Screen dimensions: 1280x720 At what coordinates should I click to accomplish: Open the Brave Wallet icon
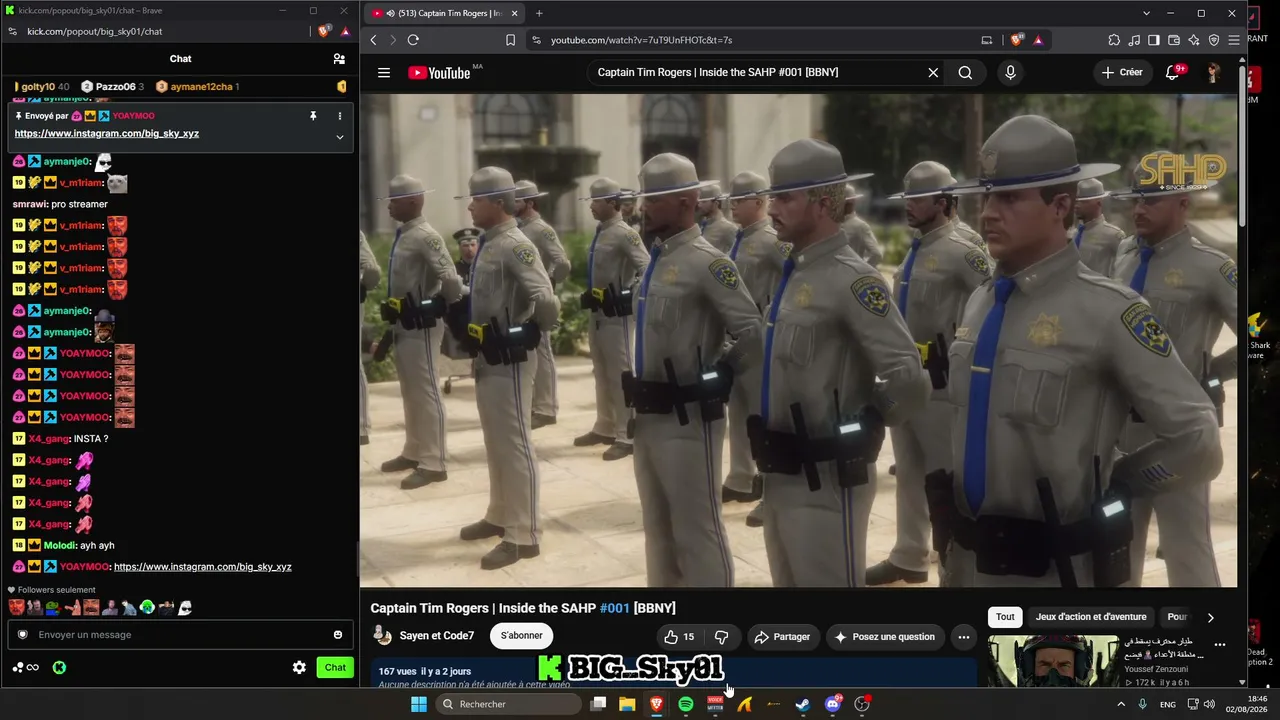pyautogui.click(x=1174, y=40)
